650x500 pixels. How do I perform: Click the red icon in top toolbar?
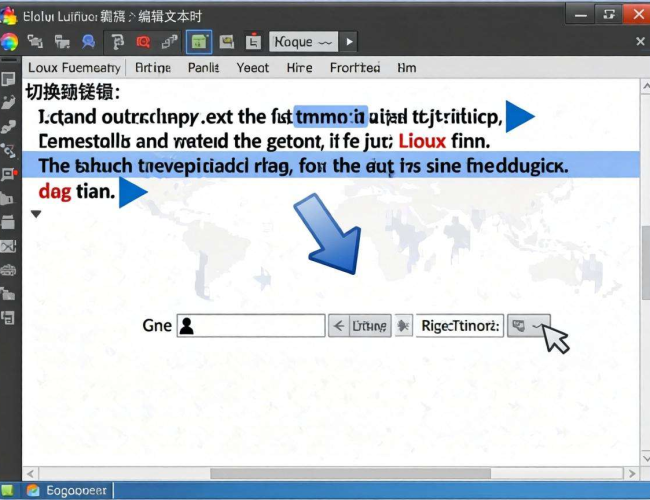(142, 42)
